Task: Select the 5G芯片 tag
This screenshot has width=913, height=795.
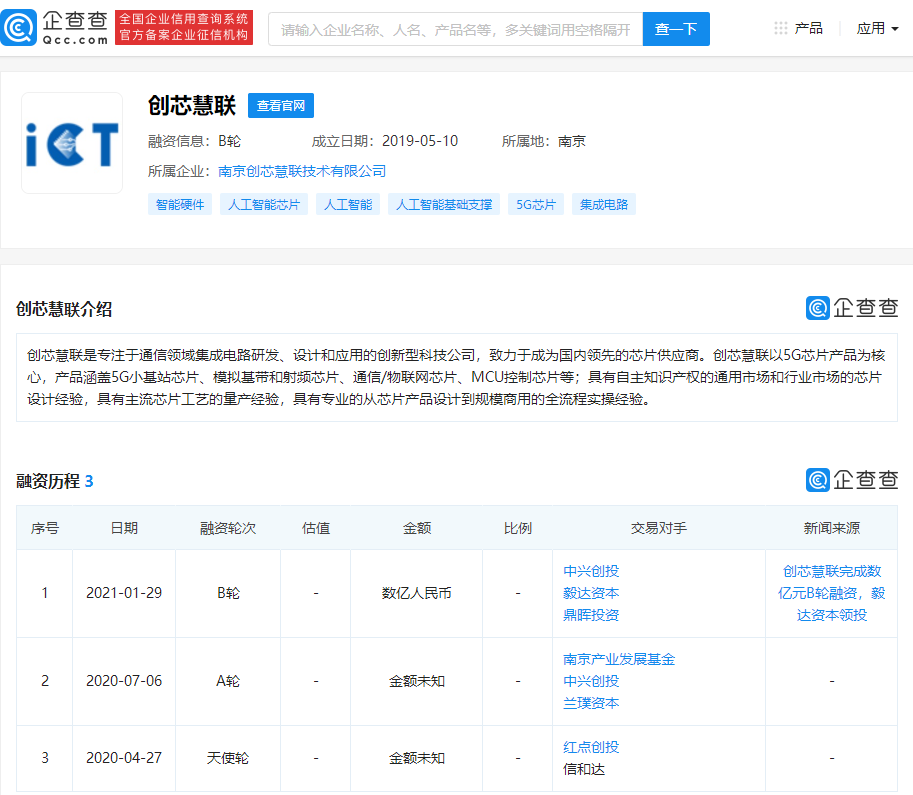Action: [536, 204]
